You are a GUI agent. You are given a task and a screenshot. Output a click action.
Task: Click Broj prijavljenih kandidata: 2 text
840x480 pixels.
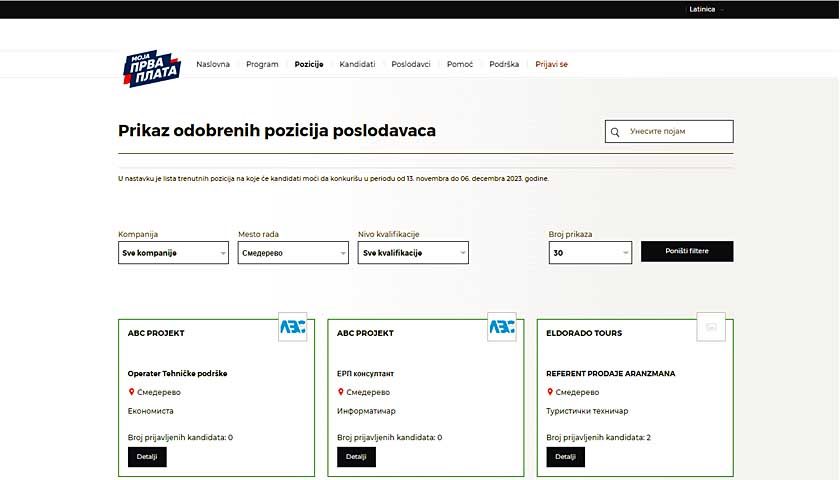click(x=598, y=438)
